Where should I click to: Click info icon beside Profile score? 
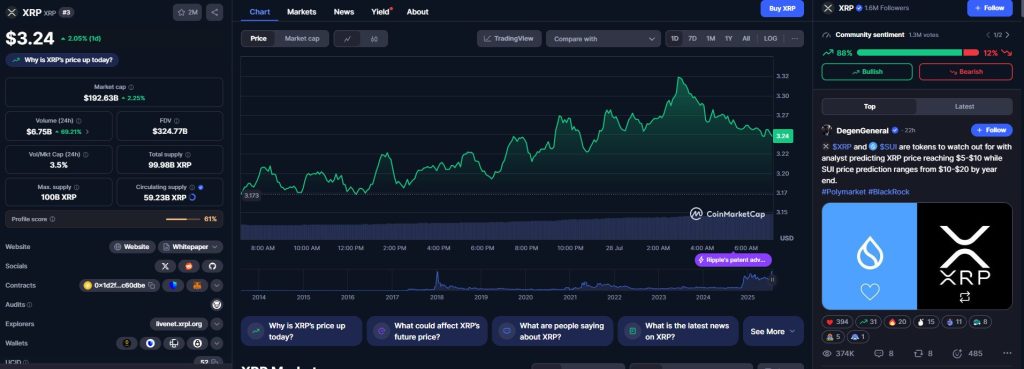(52, 219)
